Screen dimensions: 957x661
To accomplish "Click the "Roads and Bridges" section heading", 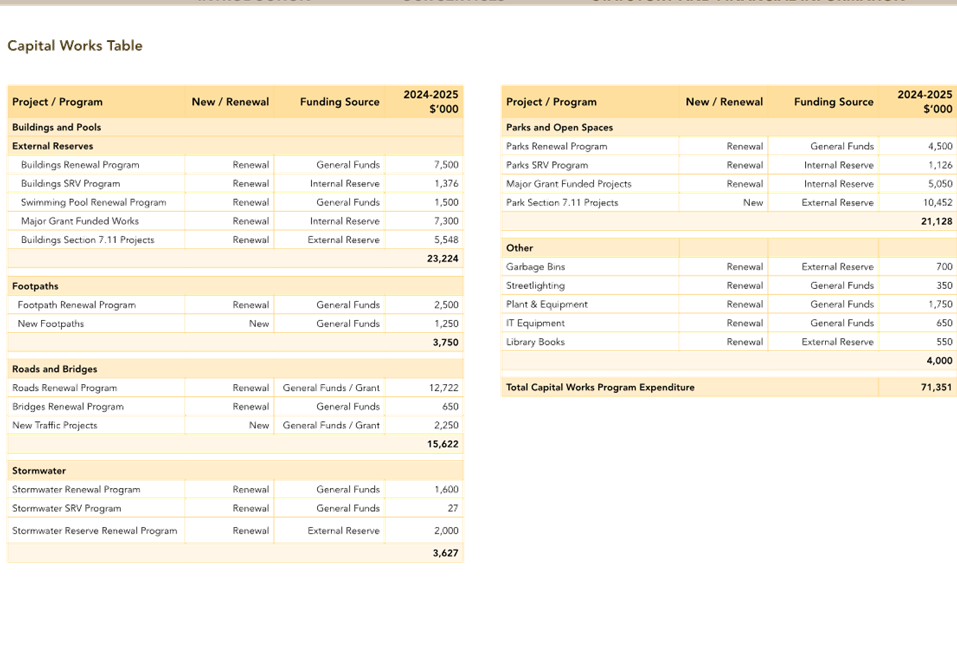I will (54, 369).
